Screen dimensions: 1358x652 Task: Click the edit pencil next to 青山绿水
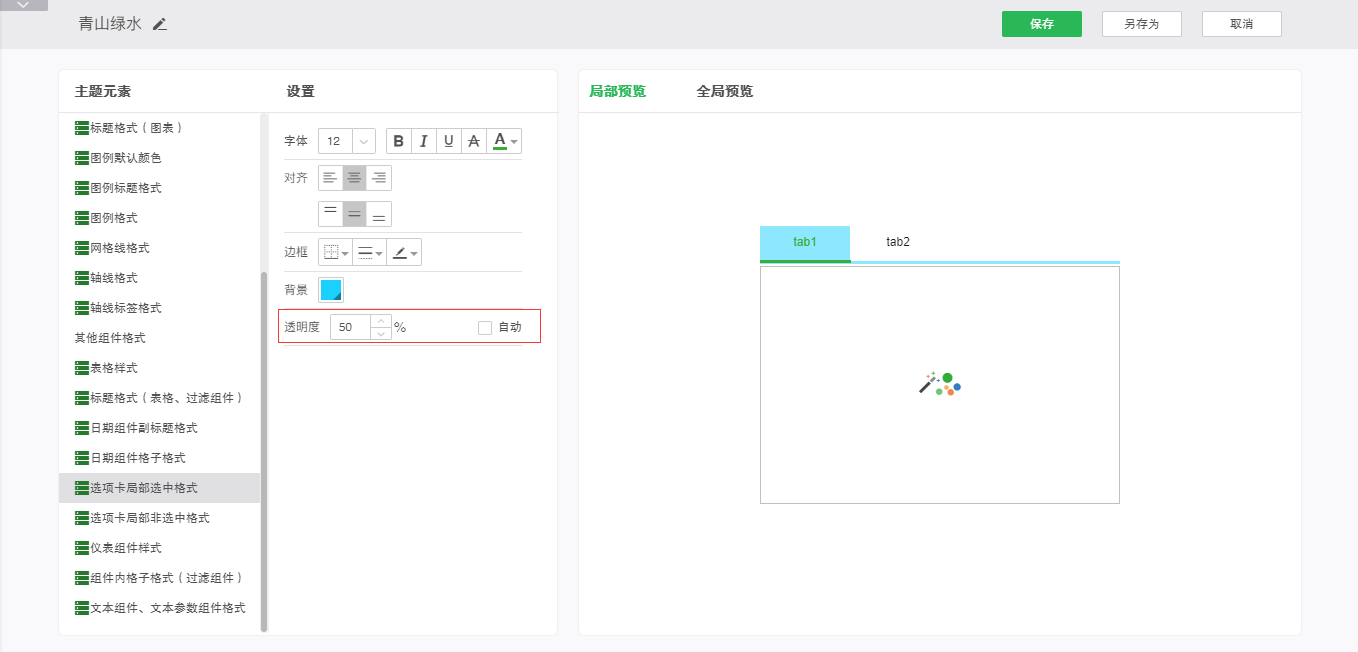point(160,24)
